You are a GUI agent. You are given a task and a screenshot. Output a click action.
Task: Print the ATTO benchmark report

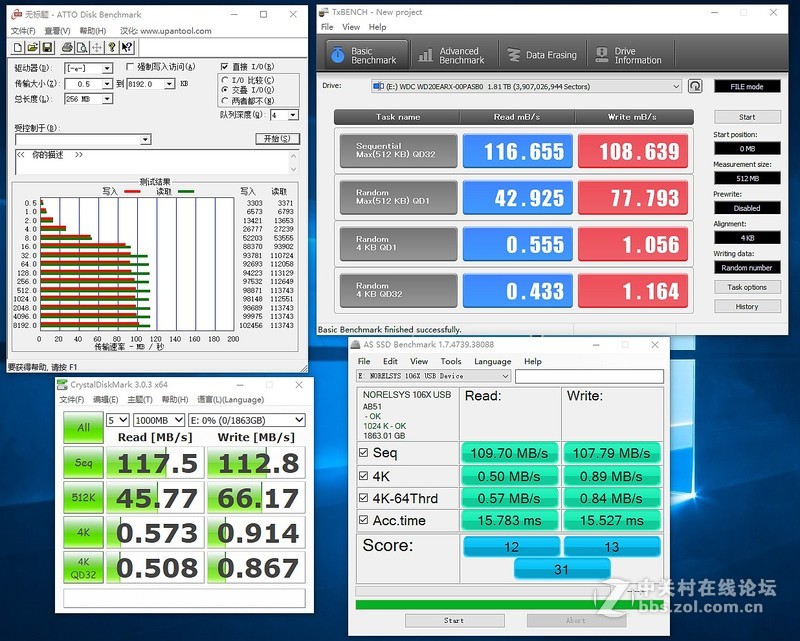point(69,46)
